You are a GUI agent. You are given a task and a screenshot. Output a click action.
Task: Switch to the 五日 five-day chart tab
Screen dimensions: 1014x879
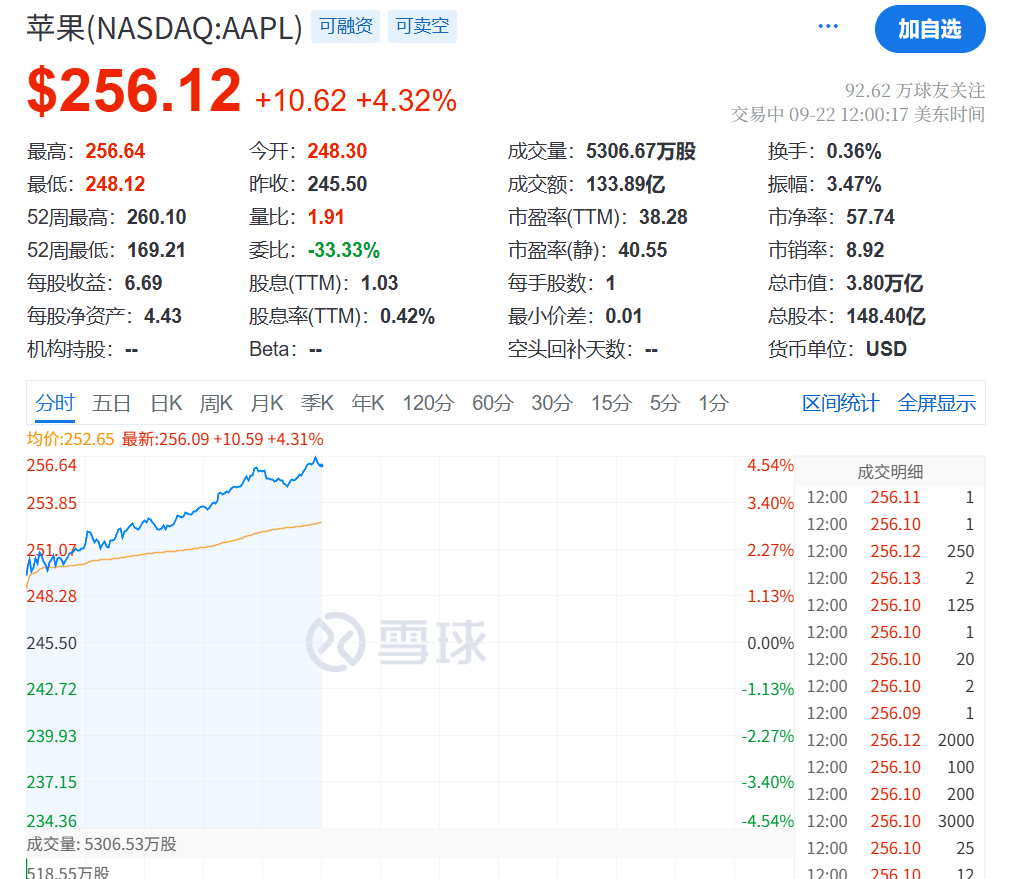[112, 403]
